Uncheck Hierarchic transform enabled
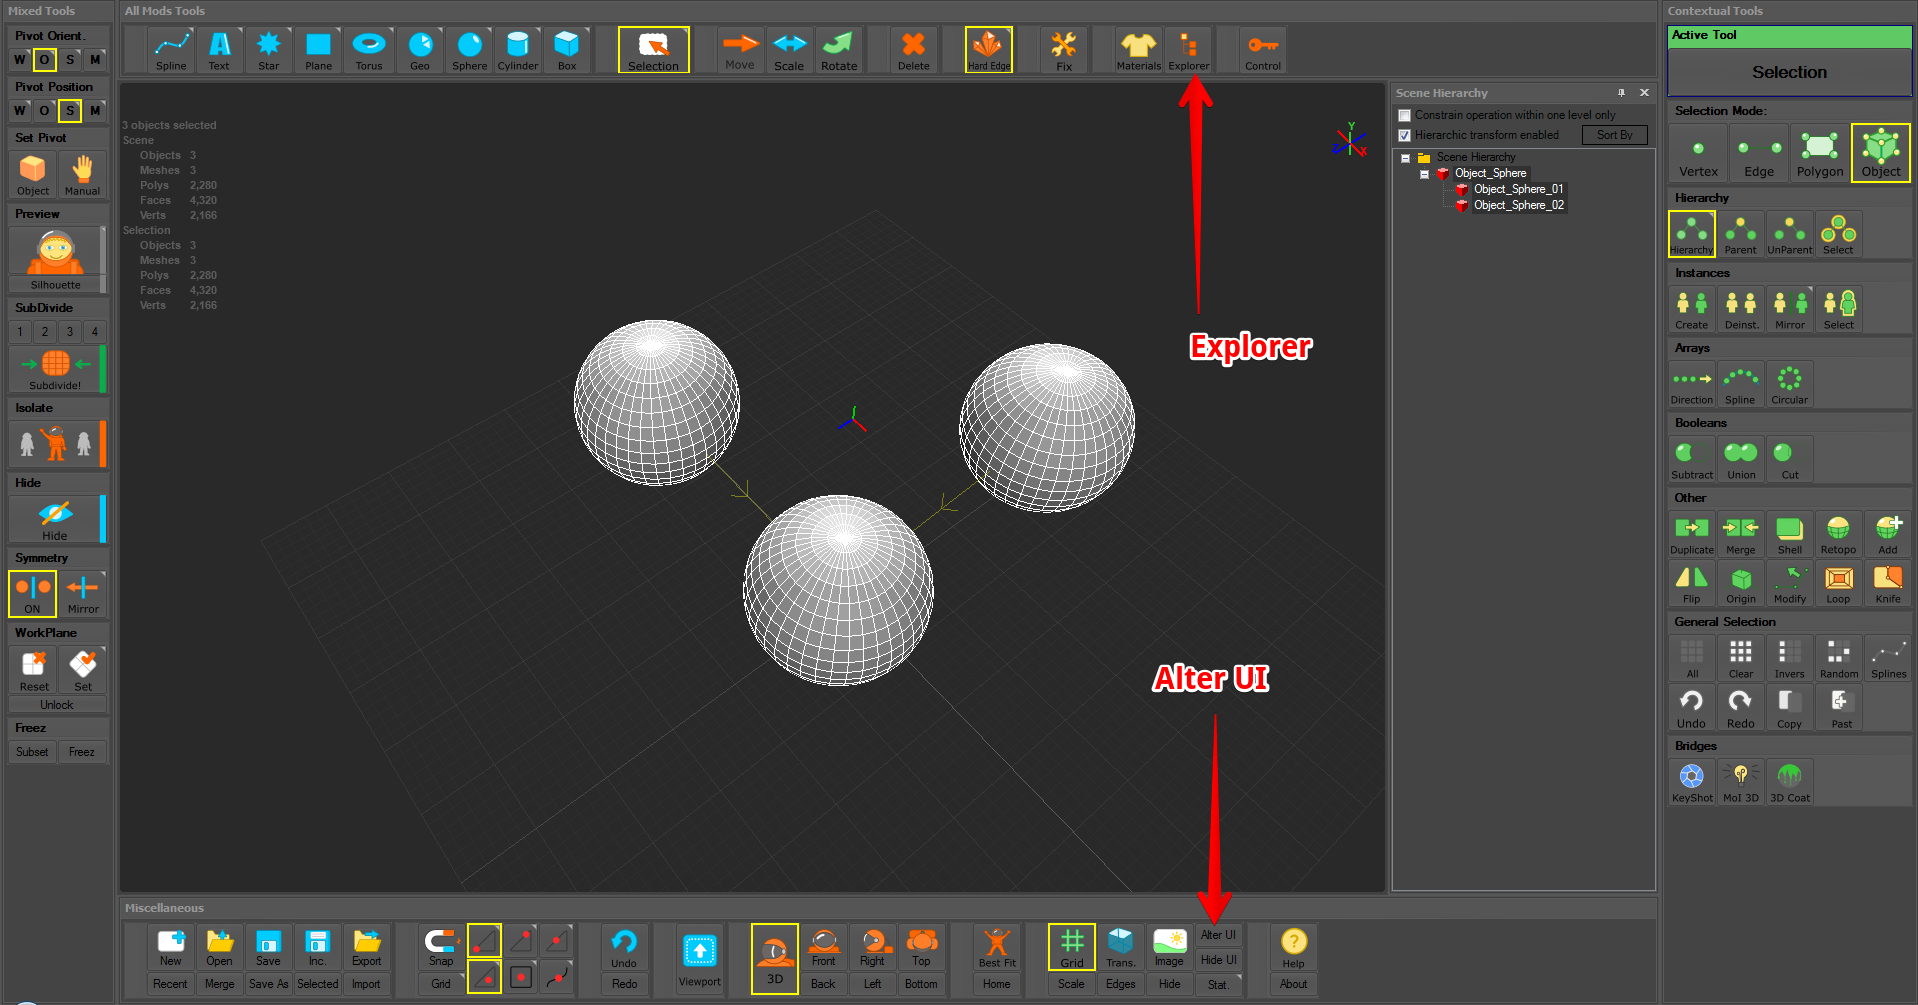 pos(1405,136)
